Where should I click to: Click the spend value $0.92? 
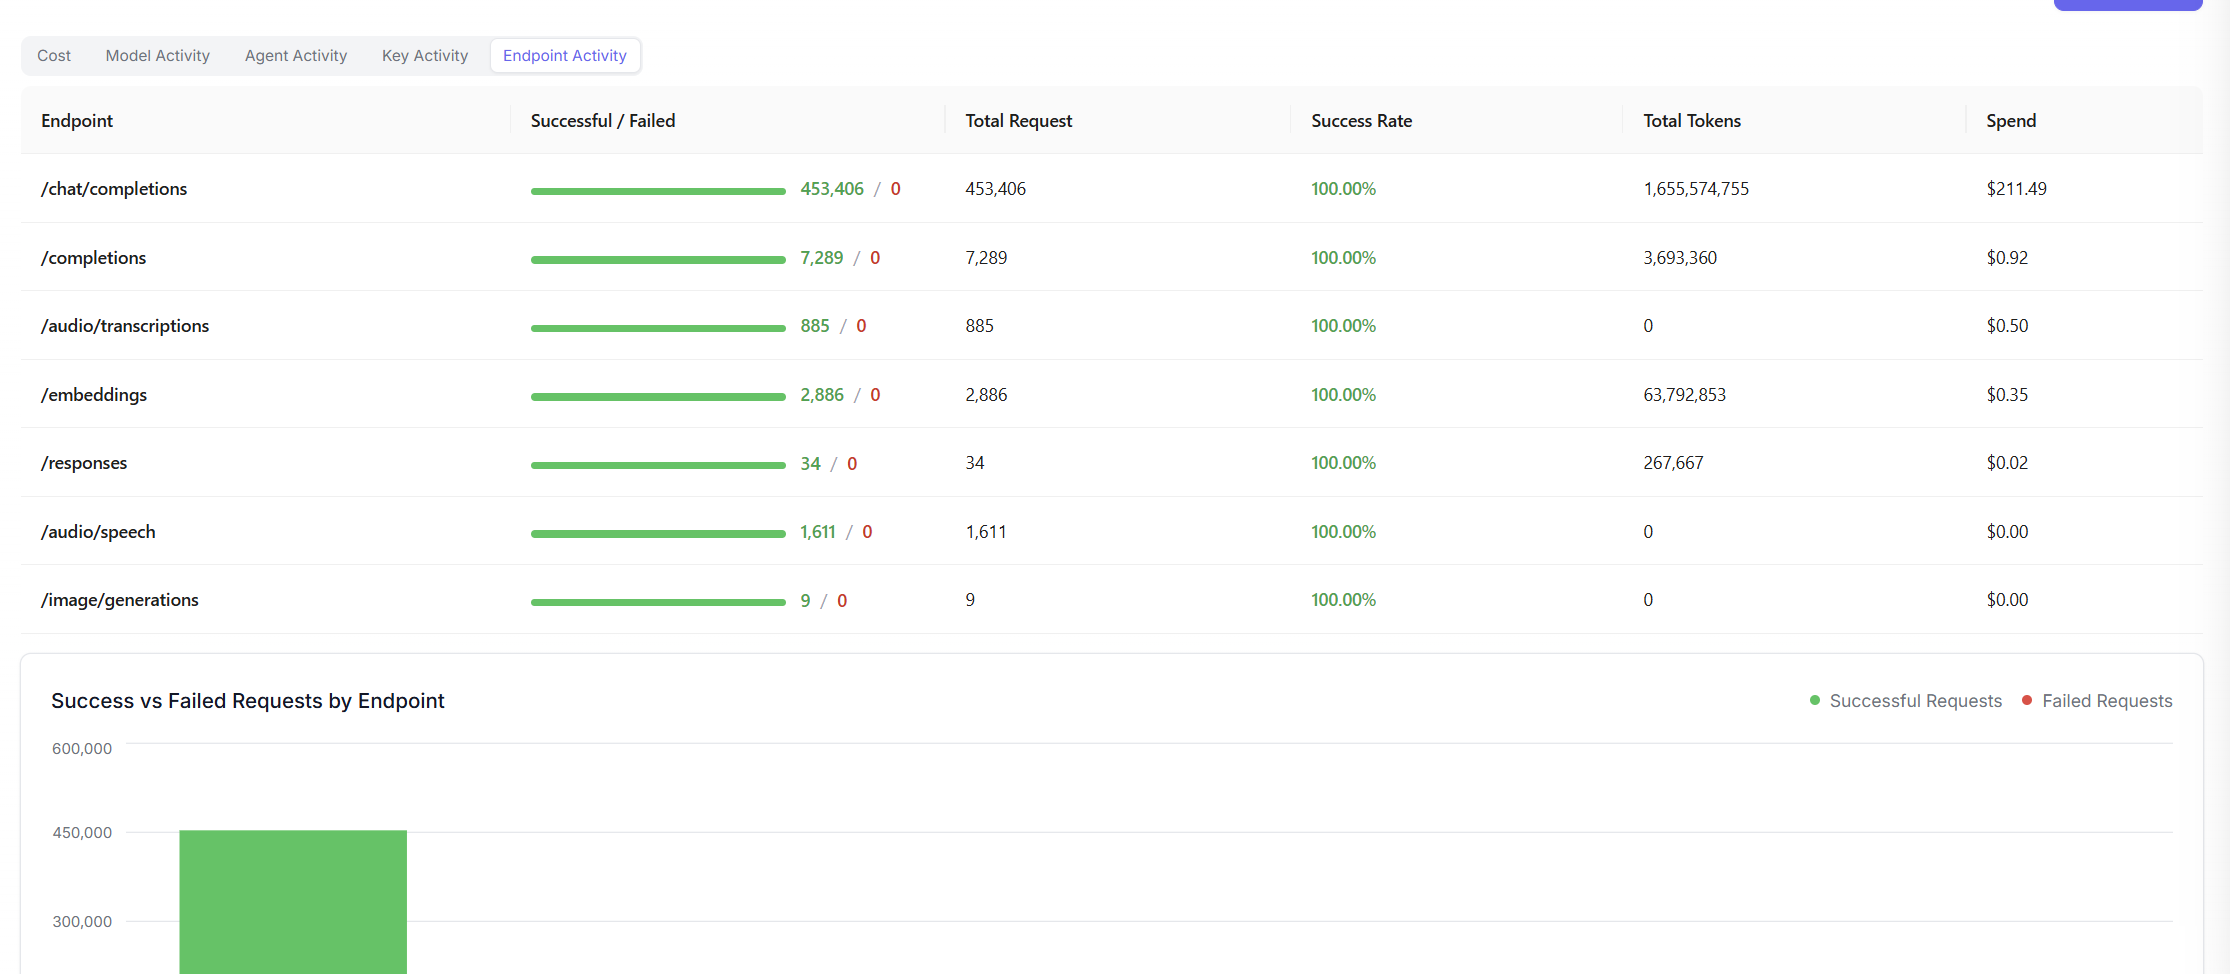[x=2007, y=258]
